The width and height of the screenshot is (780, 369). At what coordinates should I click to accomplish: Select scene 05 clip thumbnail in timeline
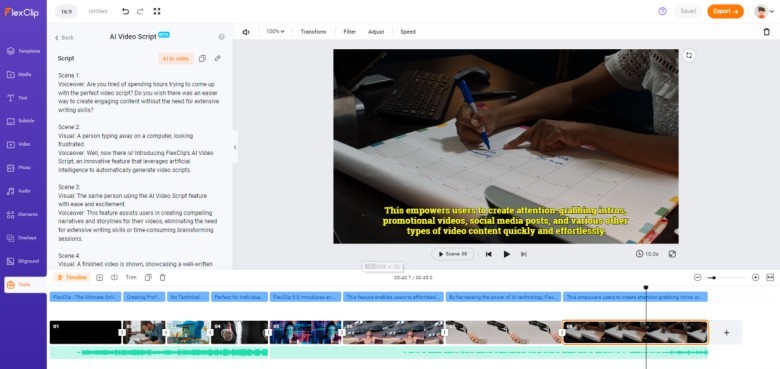click(x=305, y=332)
